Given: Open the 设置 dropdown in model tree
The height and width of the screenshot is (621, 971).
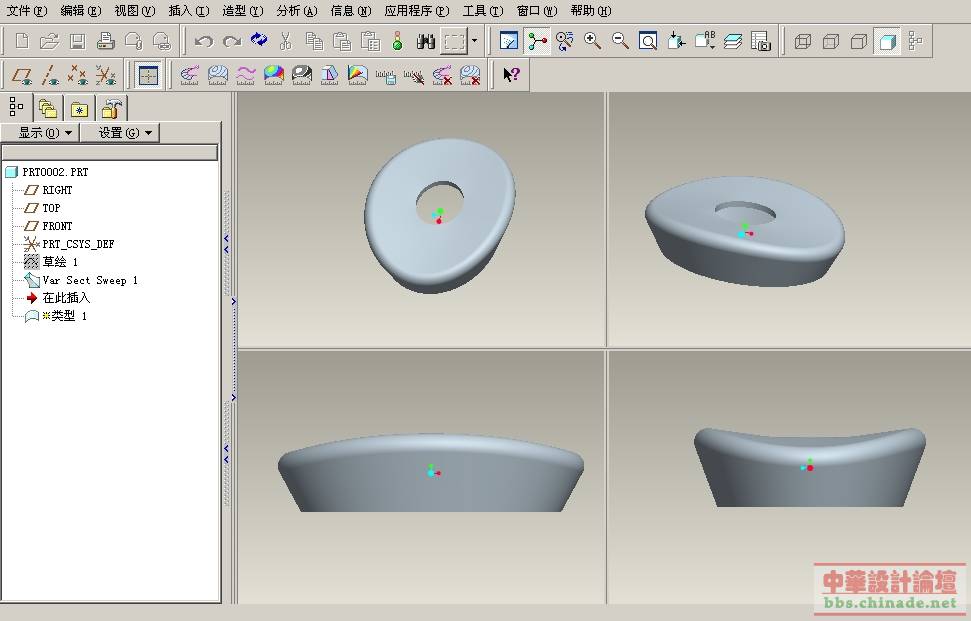Looking at the screenshot, I should tap(119, 132).
